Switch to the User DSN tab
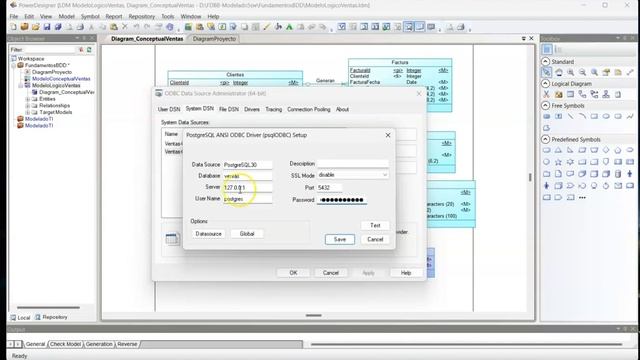The height and width of the screenshot is (360, 640). 169,109
